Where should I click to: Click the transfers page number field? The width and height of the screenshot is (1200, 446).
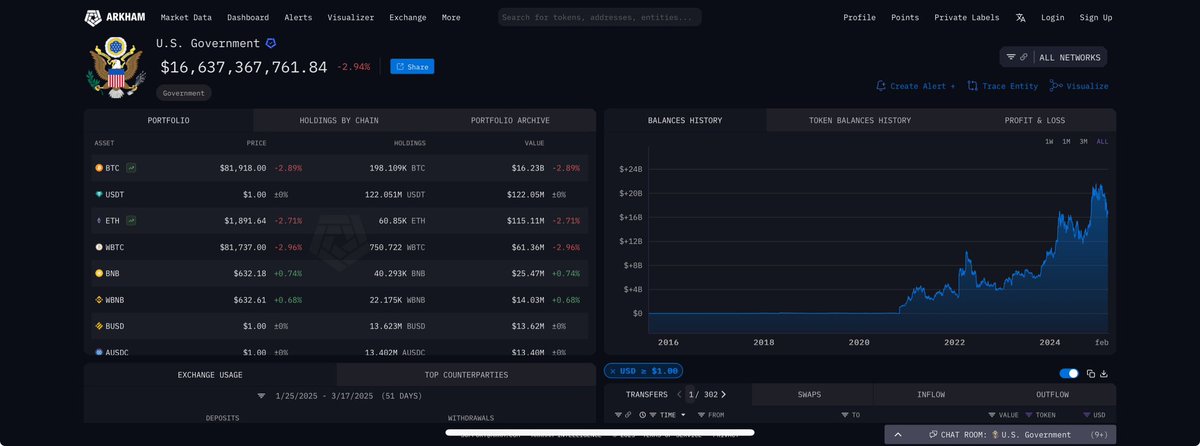[x=689, y=394]
